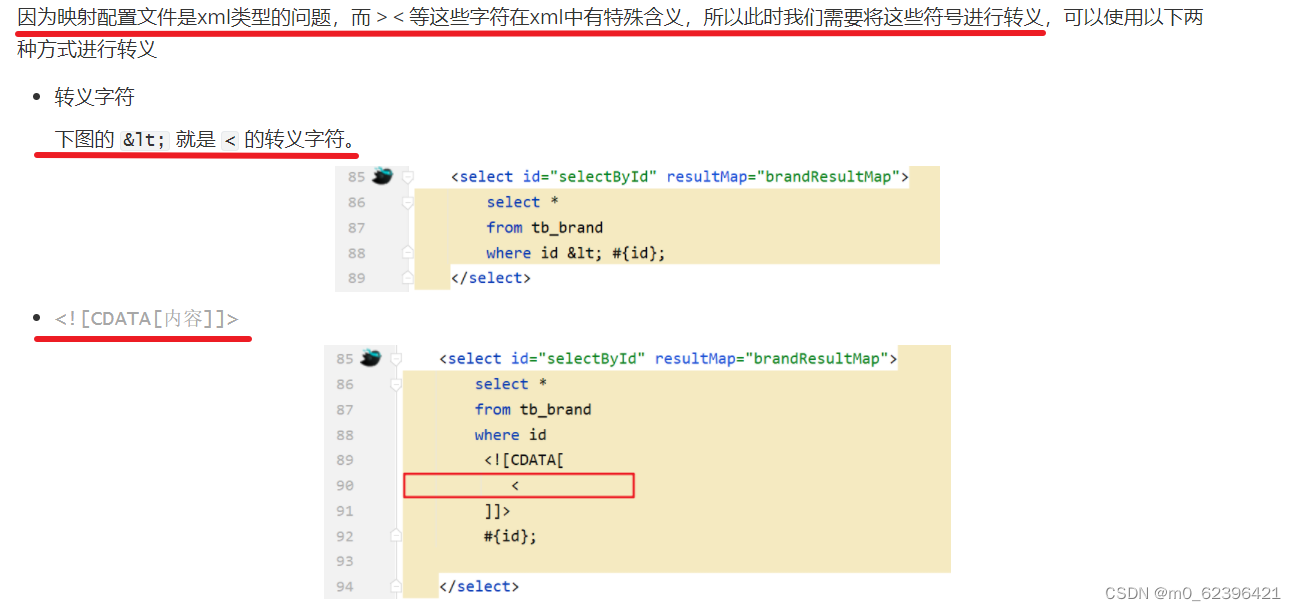This screenshot has height=611, width=1296.
Task: Click the inline code '<' before '的转义字符'
Action: (x=230, y=140)
